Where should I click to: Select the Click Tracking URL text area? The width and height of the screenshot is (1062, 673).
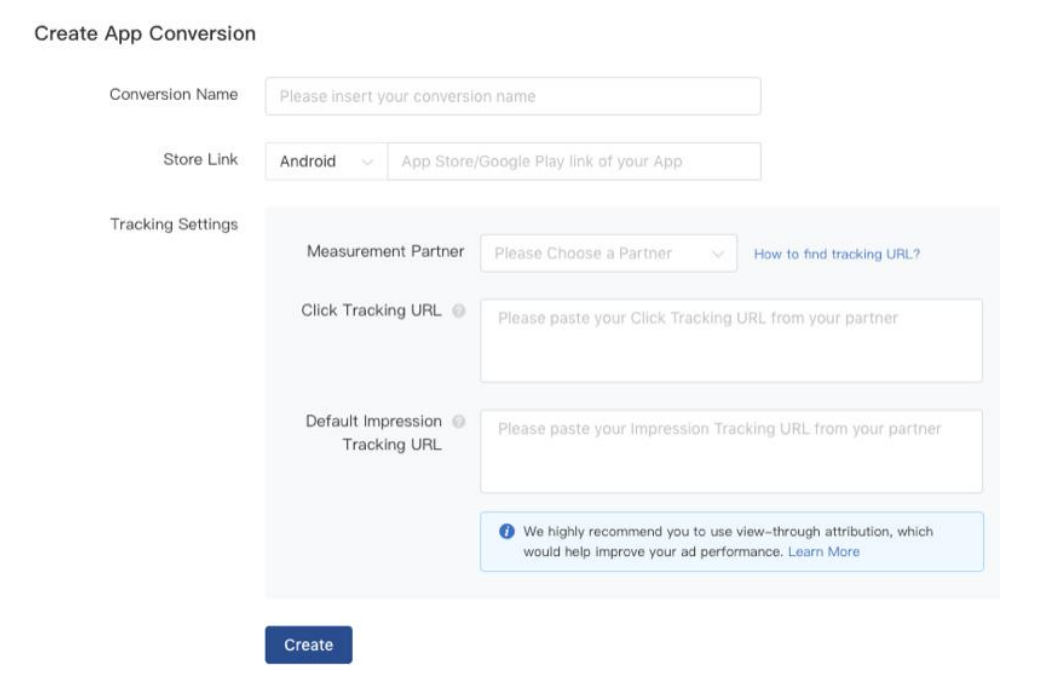tap(730, 340)
